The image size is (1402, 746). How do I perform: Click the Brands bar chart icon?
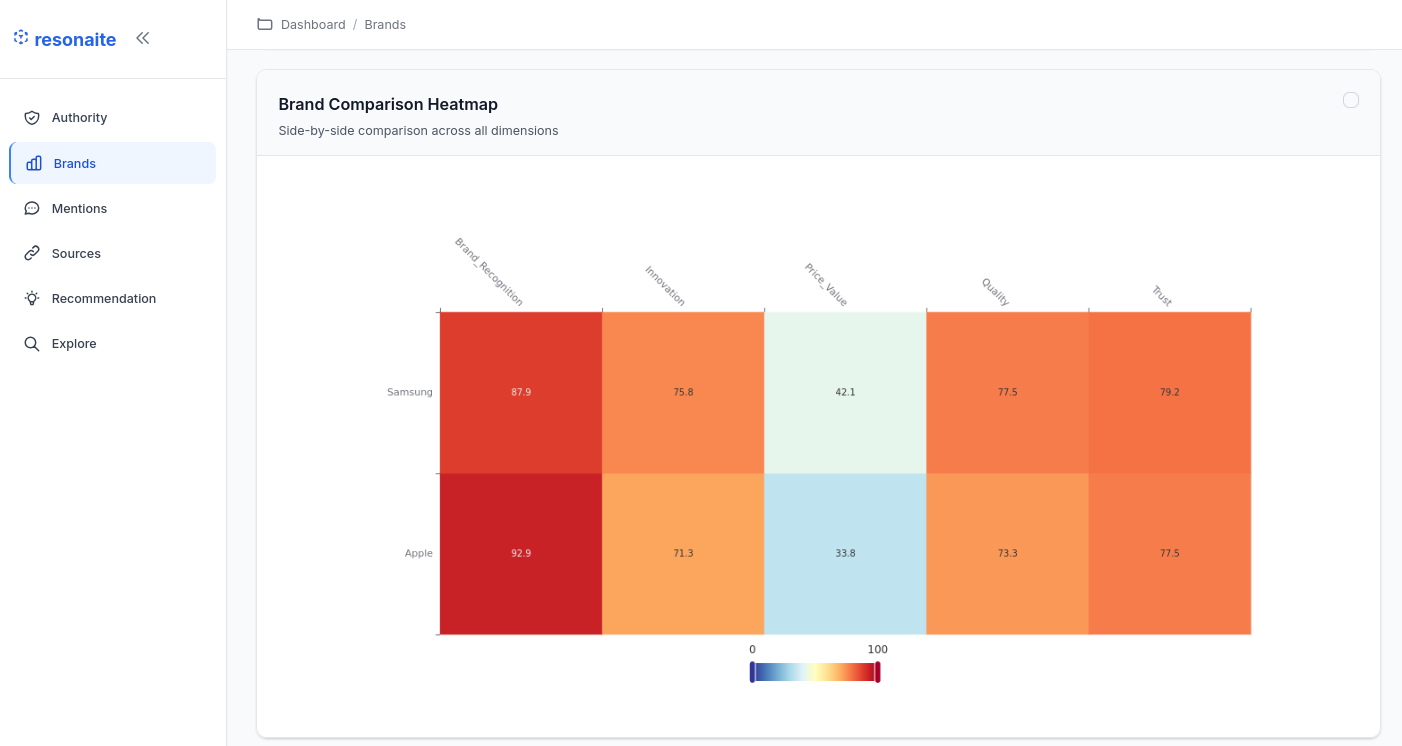point(33,162)
